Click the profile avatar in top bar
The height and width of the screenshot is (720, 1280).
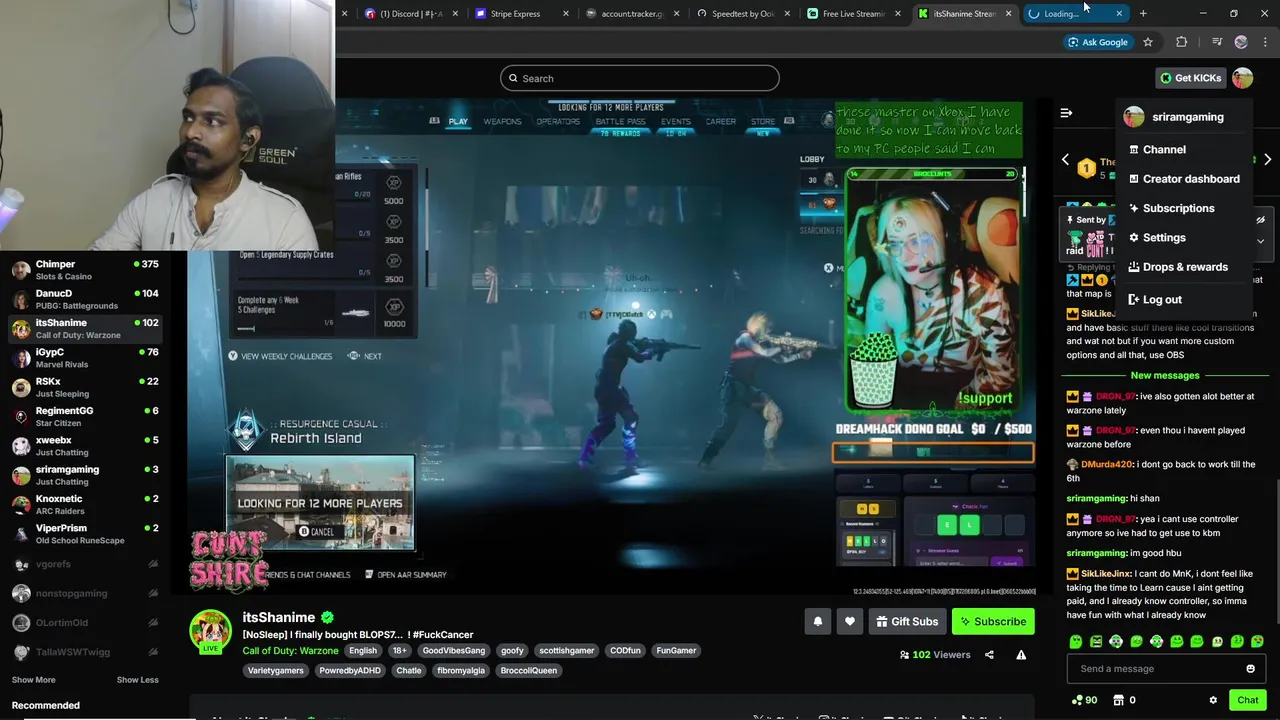tap(1243, 78)
